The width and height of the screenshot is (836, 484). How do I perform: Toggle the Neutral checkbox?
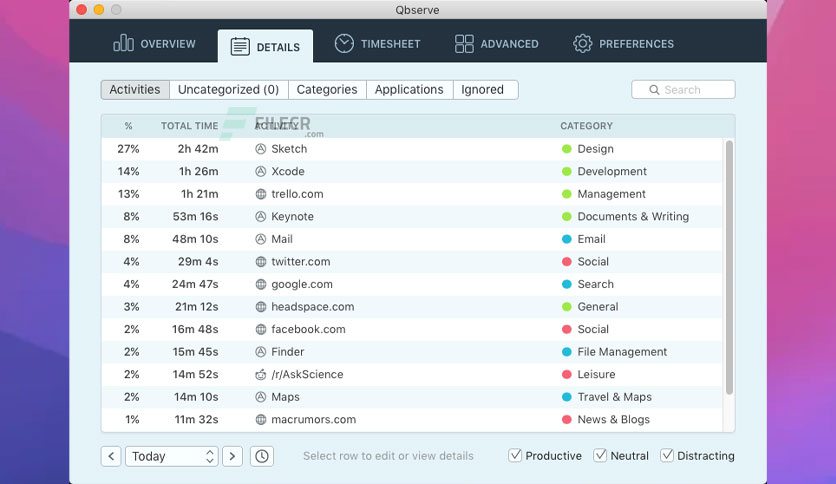point(600,455)
